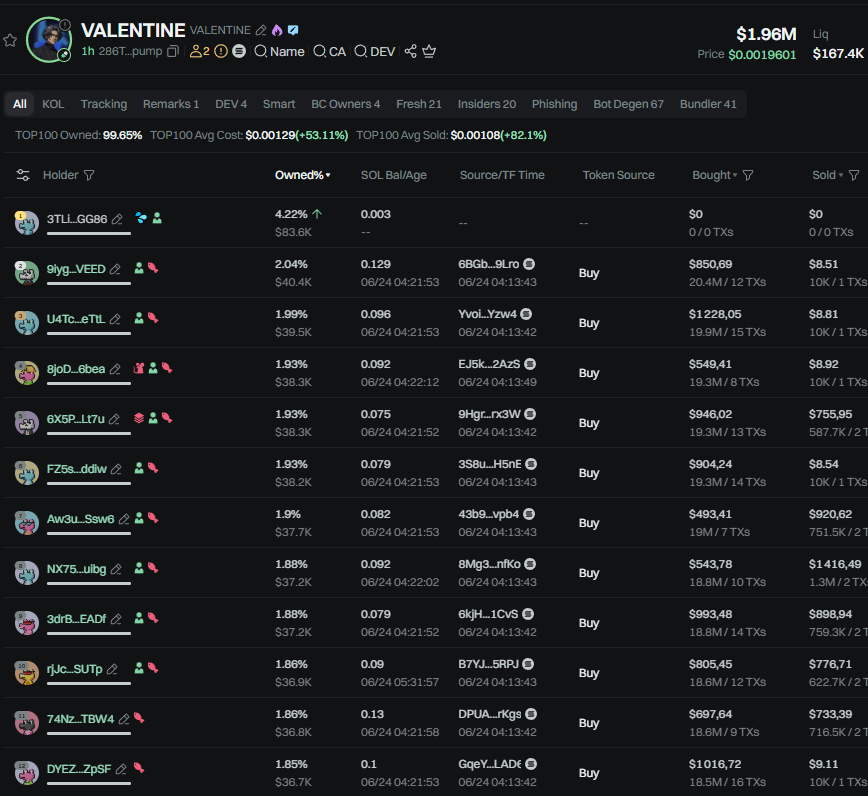
Task: Open the DEV 4 tab
Action: pyautogui.click(x=231, y=104)
